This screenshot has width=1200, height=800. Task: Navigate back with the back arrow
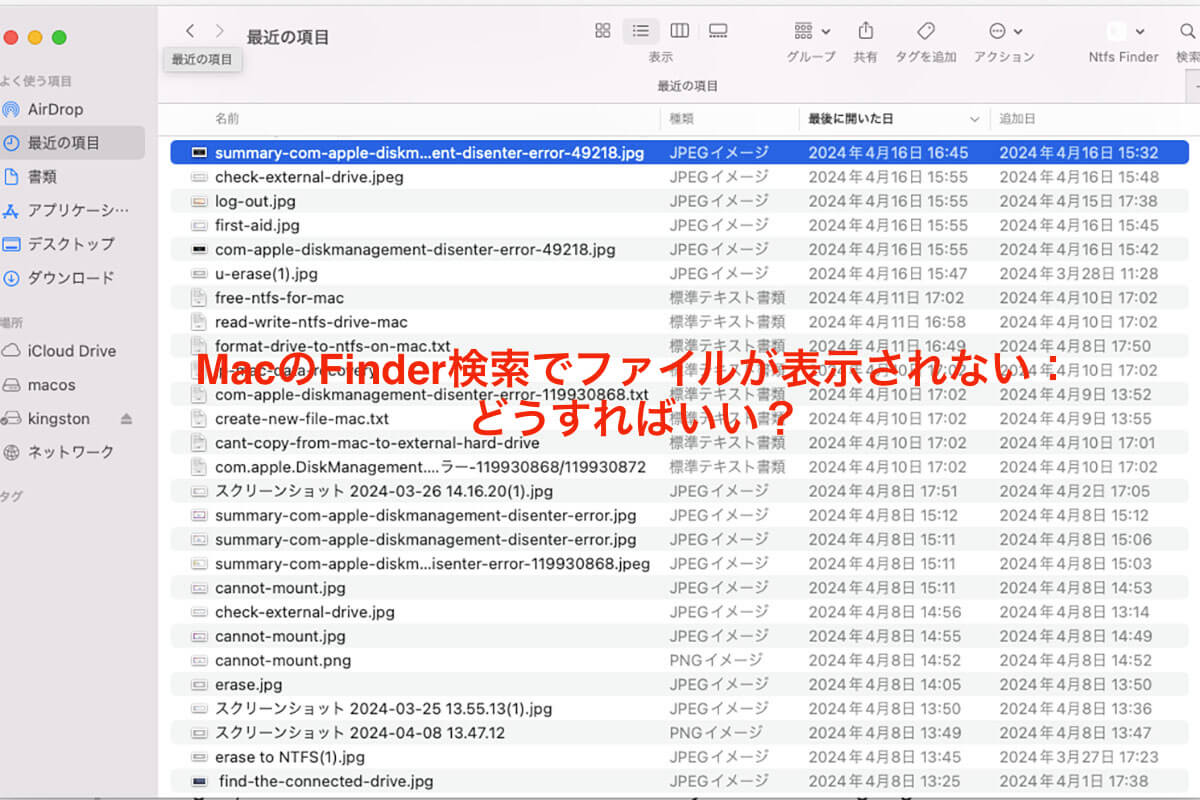click(x=190, y=30)
